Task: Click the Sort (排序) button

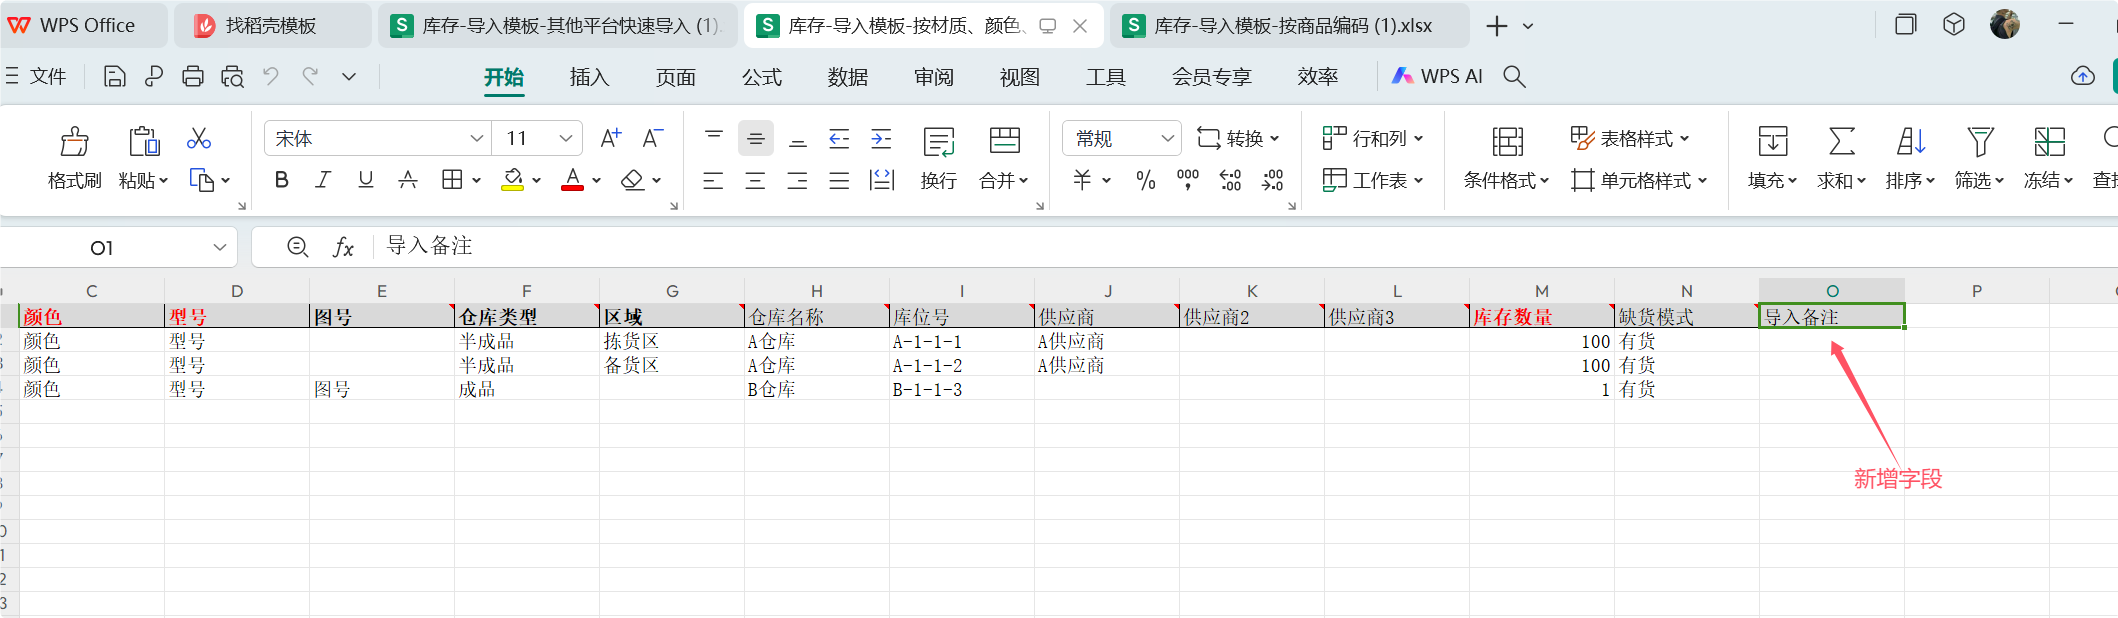Action: point(1910,157)
